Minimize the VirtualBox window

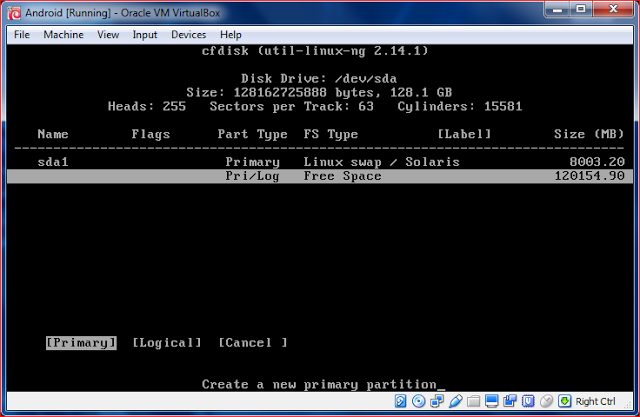click(557, 9)
